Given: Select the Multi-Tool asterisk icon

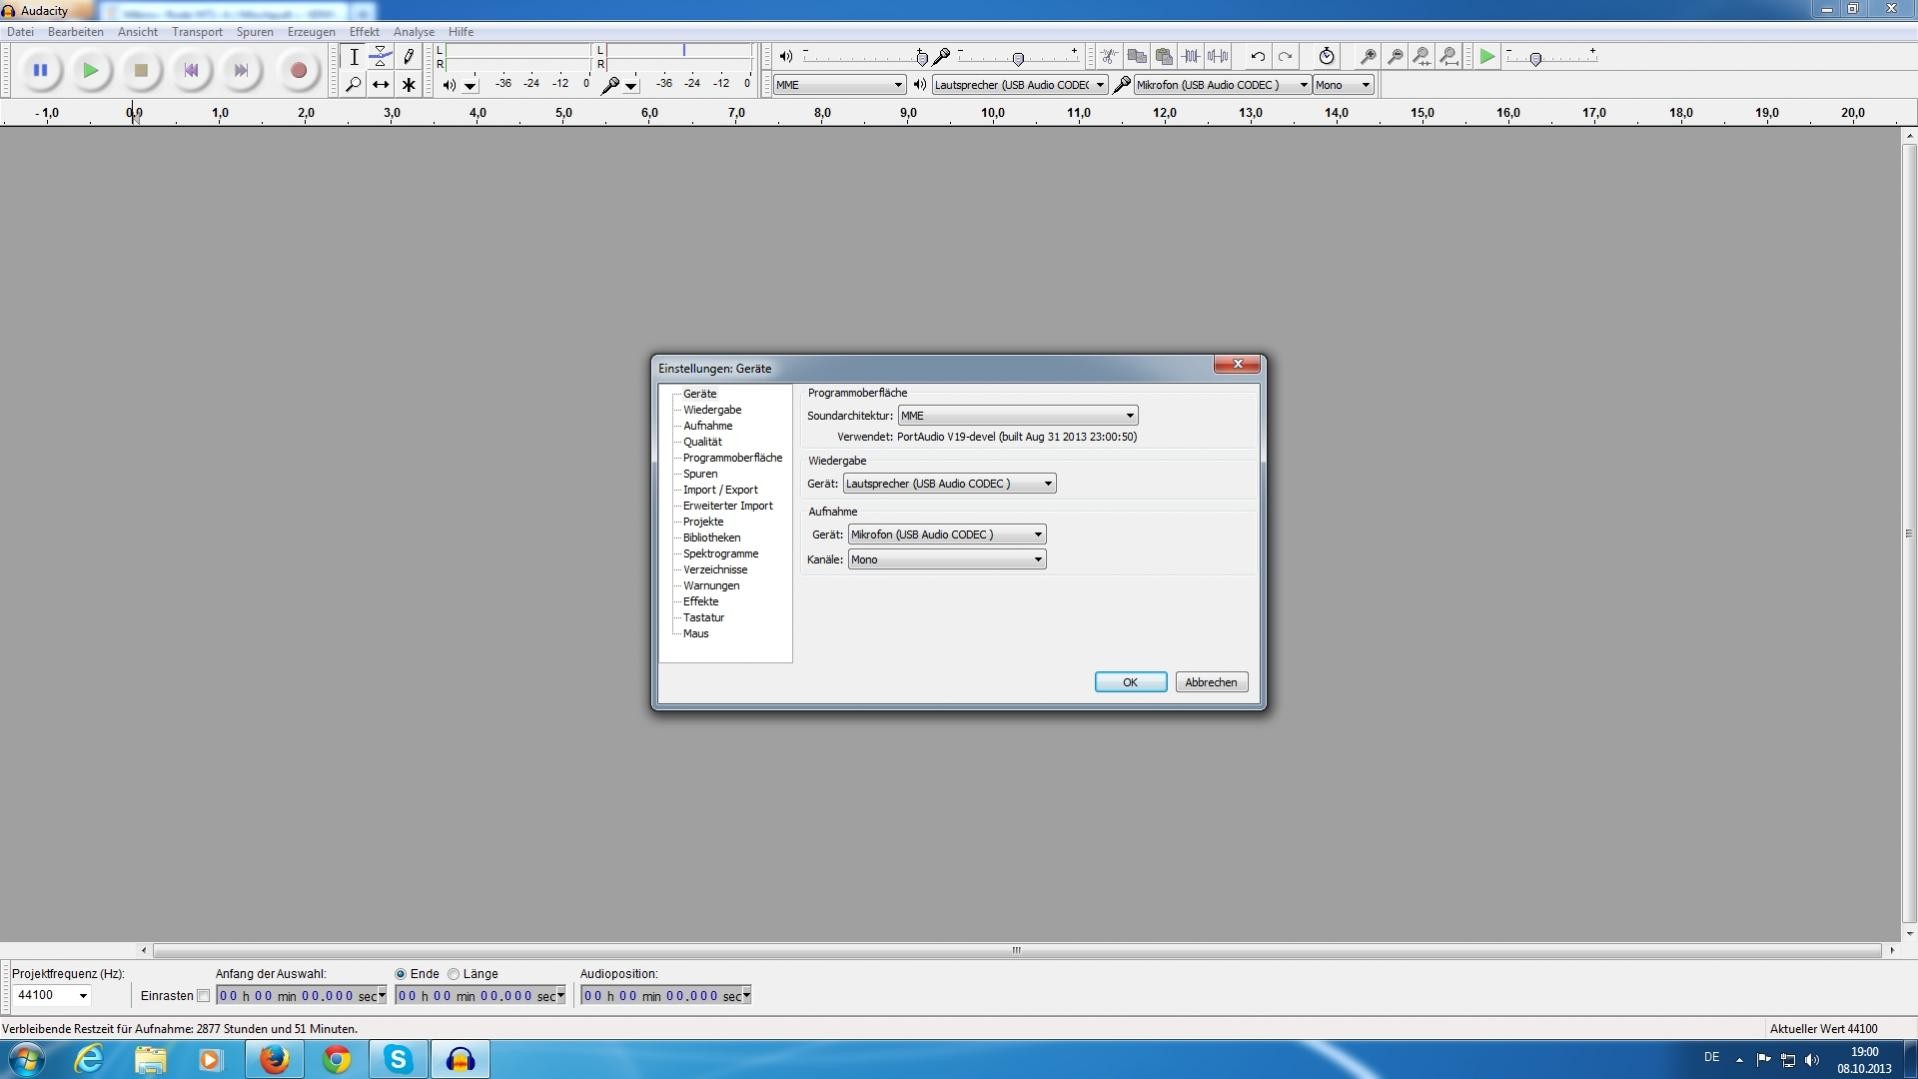Looking at the screenshot, I should pyautogui.click(x=408, y=85).
